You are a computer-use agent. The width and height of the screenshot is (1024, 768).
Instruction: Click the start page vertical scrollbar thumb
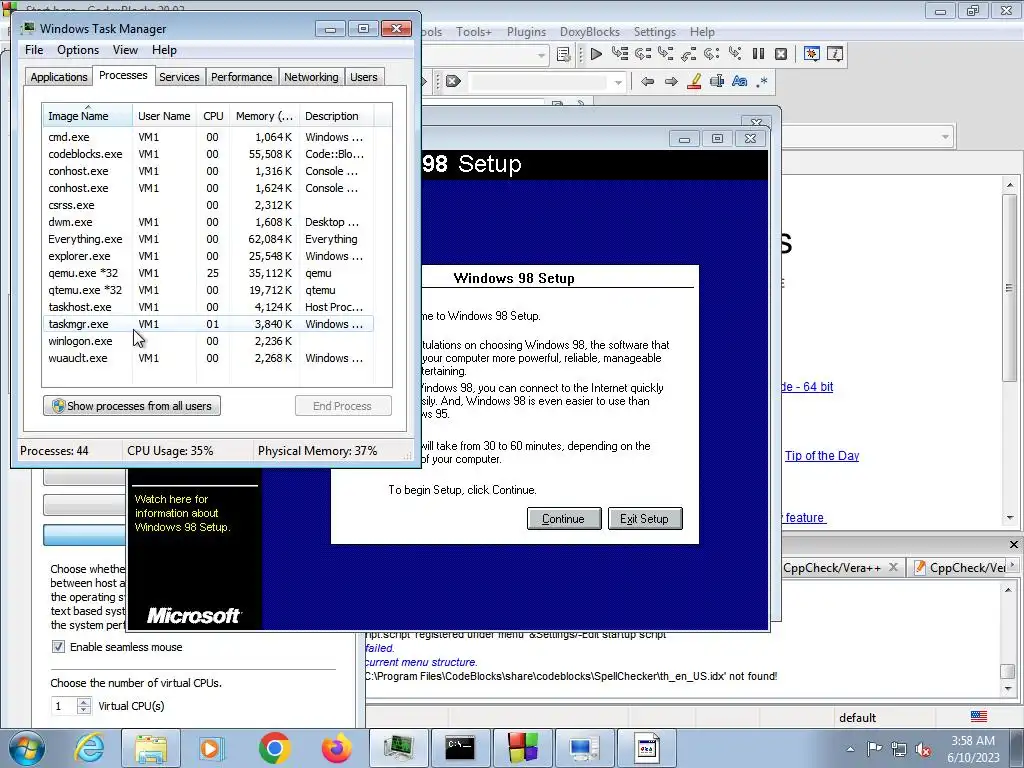[x=1010, y=287]
